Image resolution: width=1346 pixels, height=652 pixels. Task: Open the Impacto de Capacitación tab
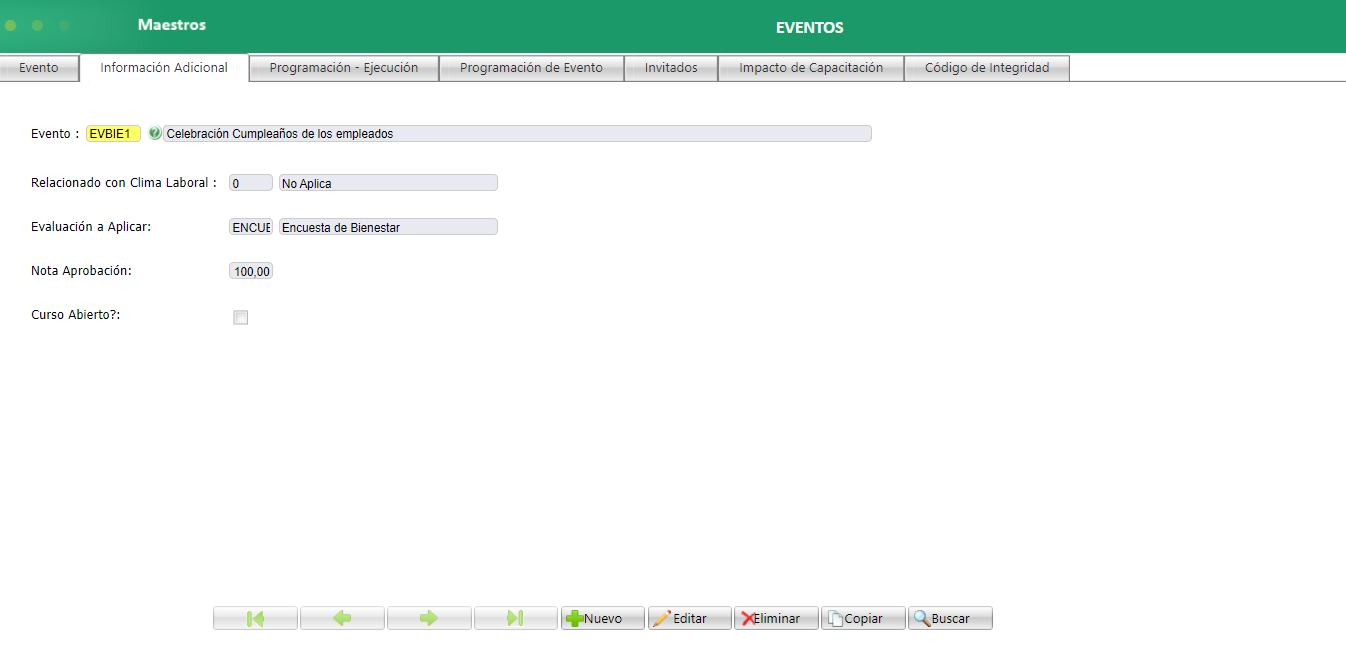811,68
